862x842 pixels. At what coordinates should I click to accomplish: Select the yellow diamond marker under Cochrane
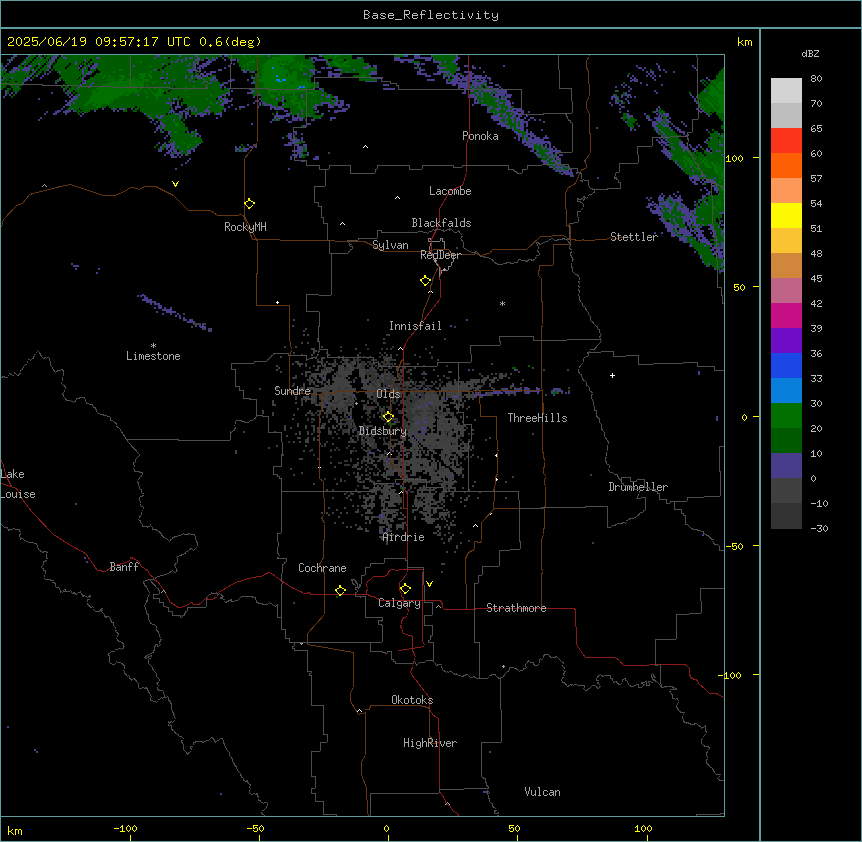340,590
